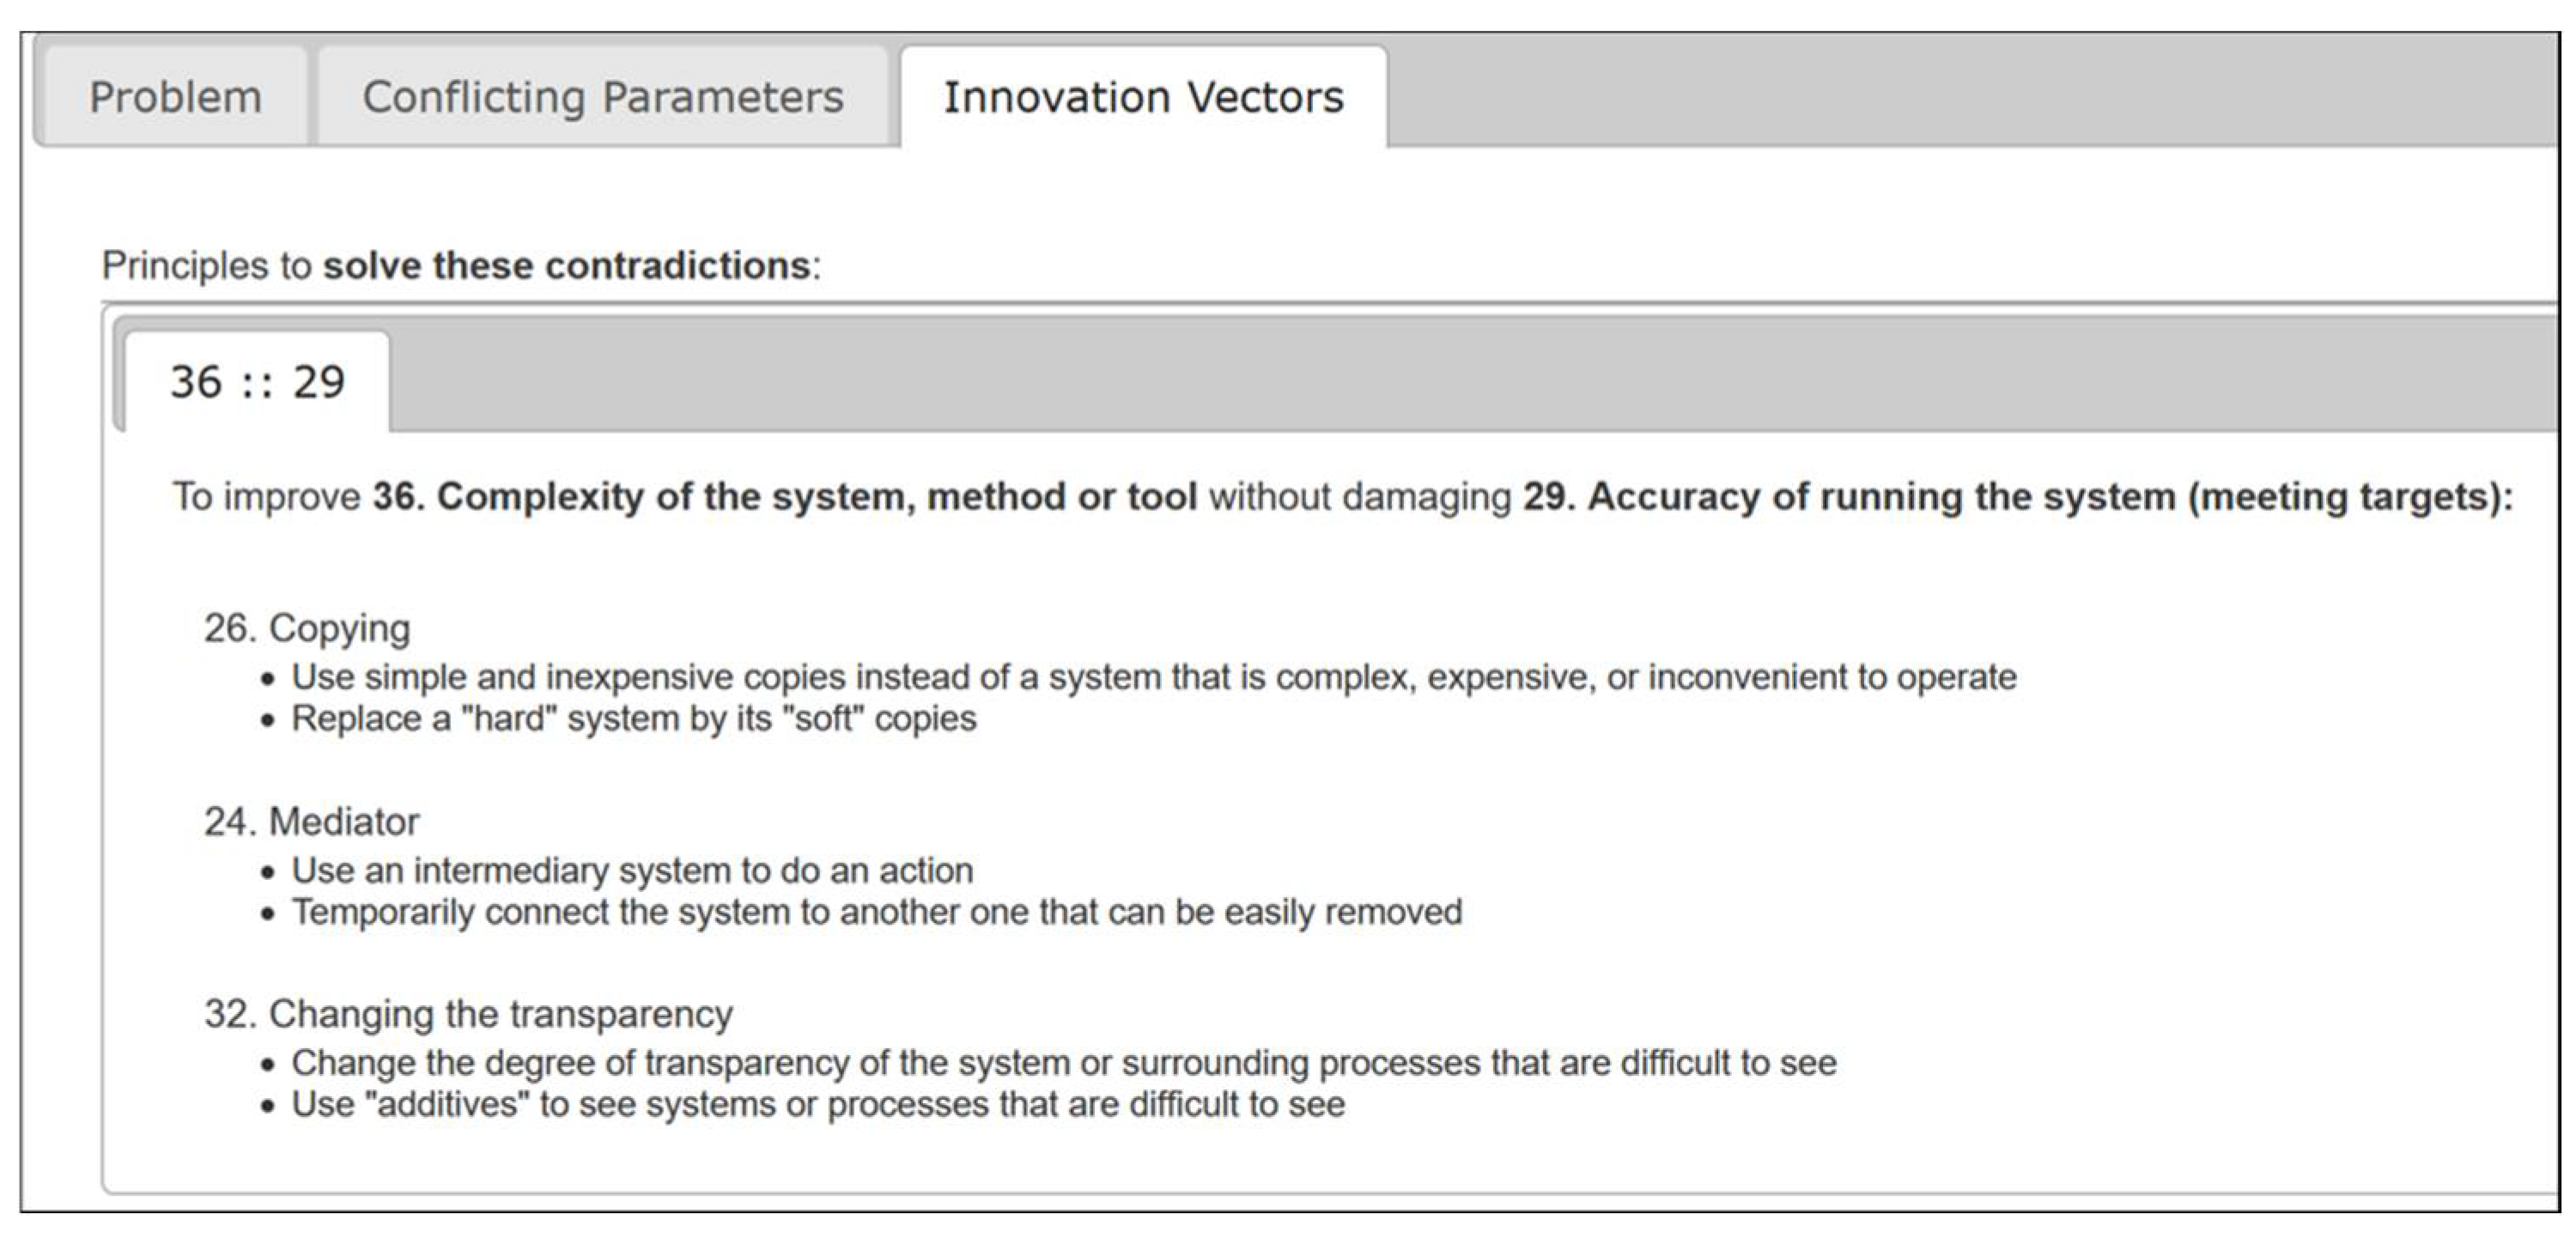
Task: Click the 'To improve' words
Action: (x=266, y=497)
